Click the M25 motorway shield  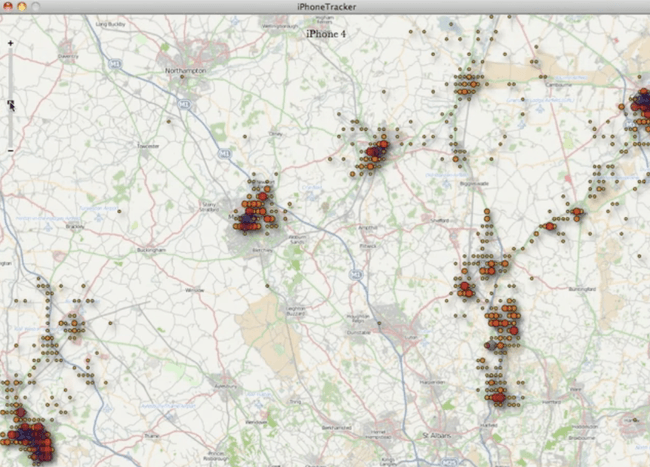pos(449,462)
